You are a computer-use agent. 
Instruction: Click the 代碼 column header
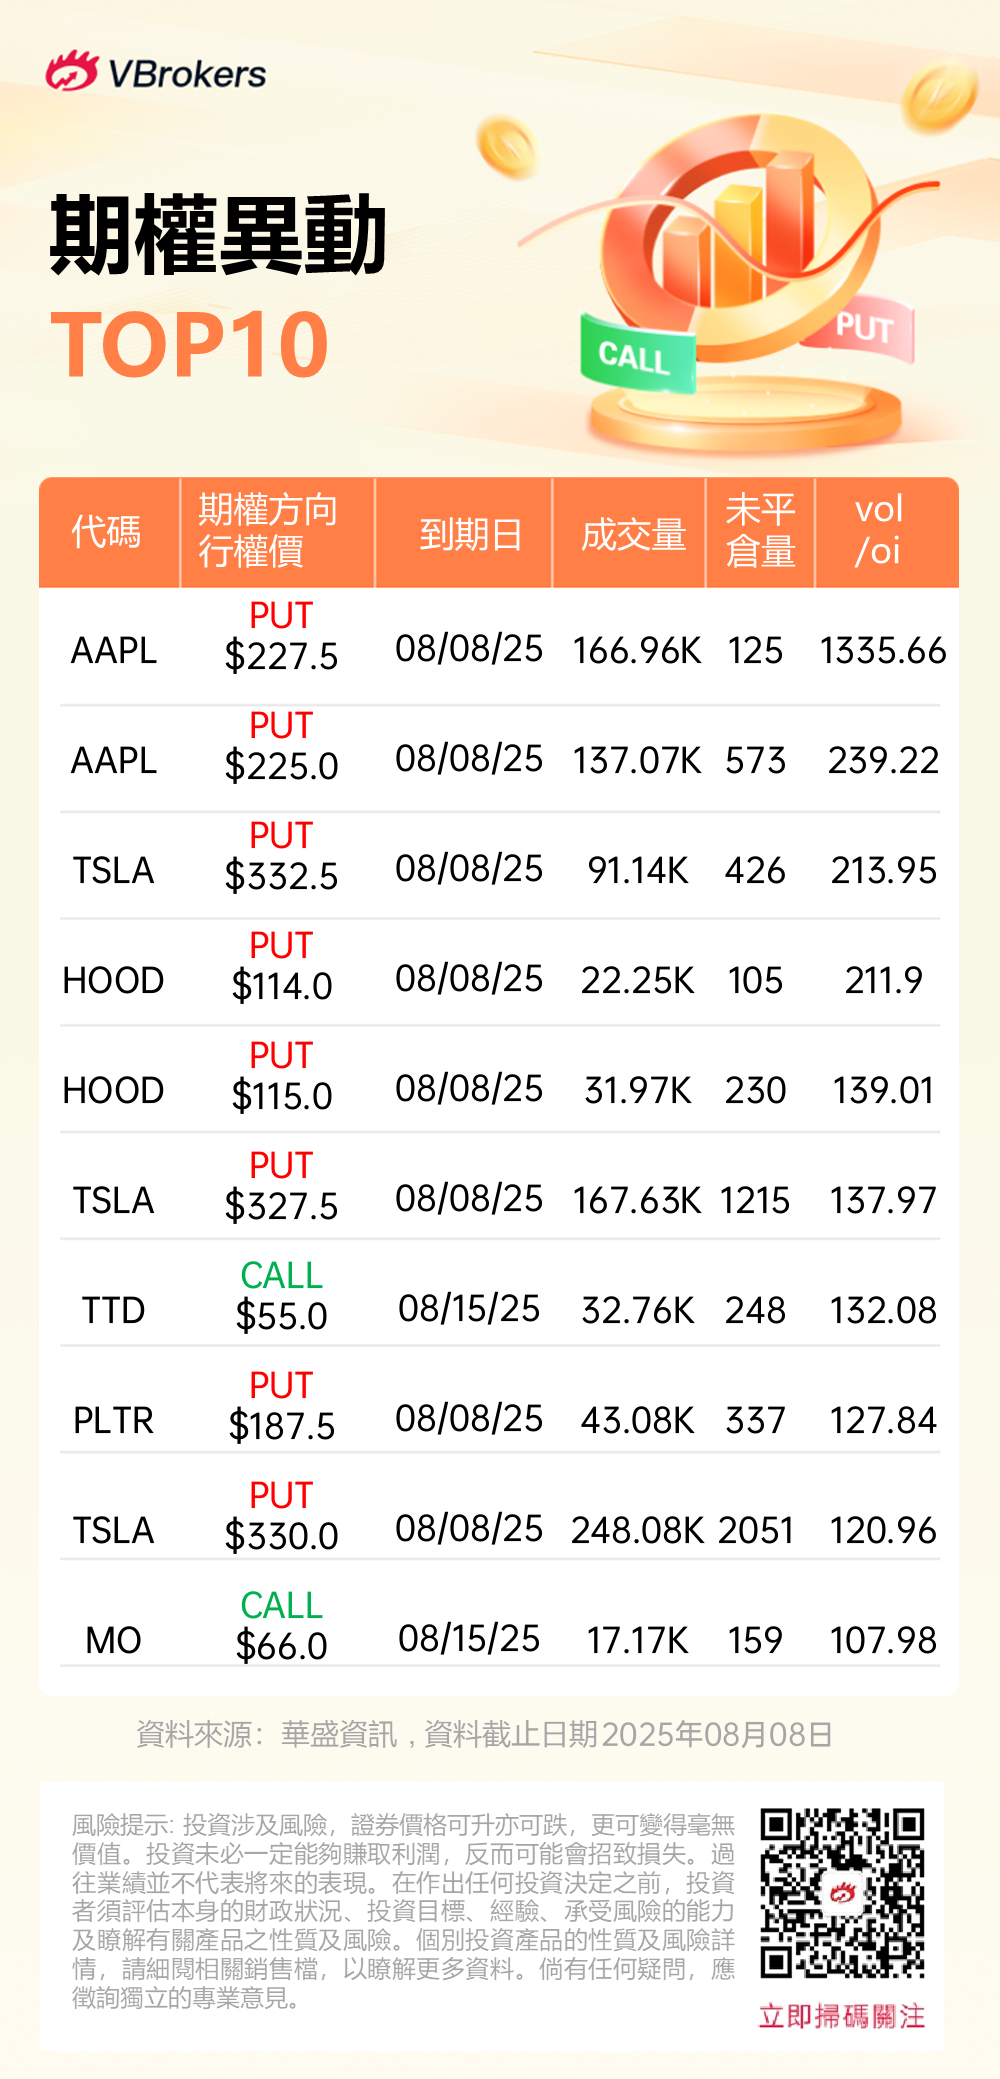[x=106, y=532]
